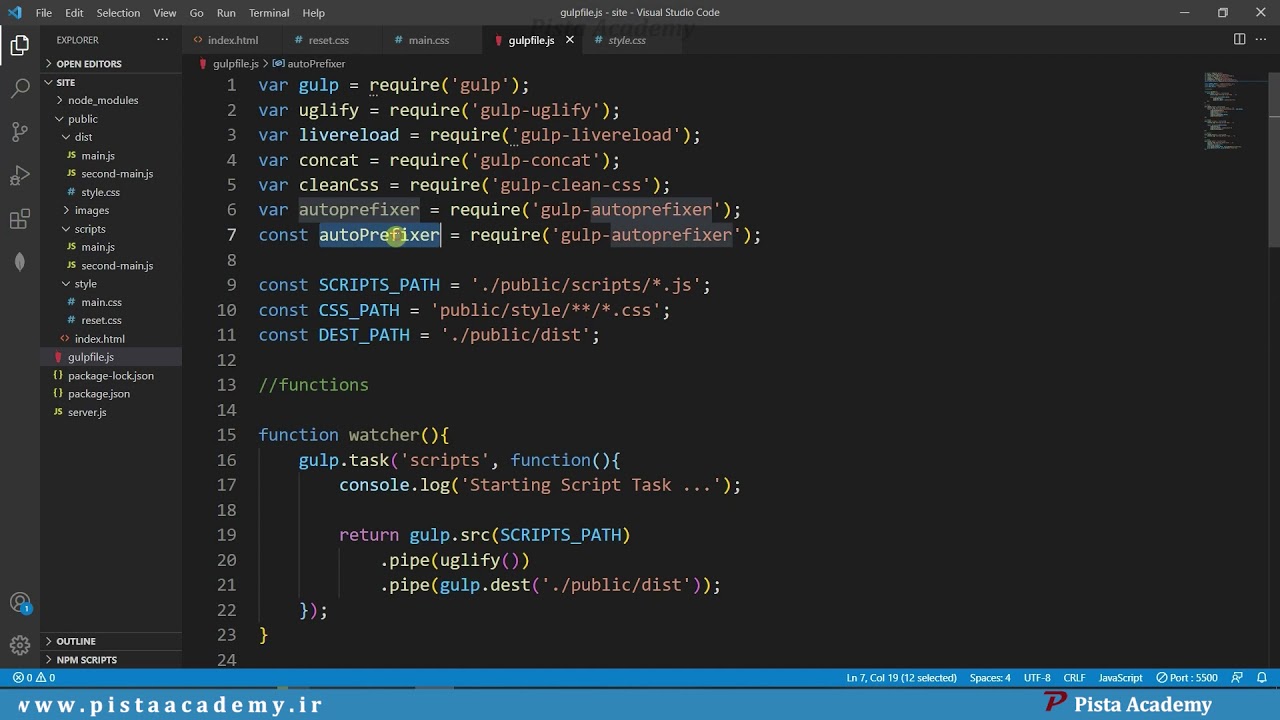Click the notifications bell in status bar
Viewport: 1280px width, 720px height.
click(x=1263, y=678)
